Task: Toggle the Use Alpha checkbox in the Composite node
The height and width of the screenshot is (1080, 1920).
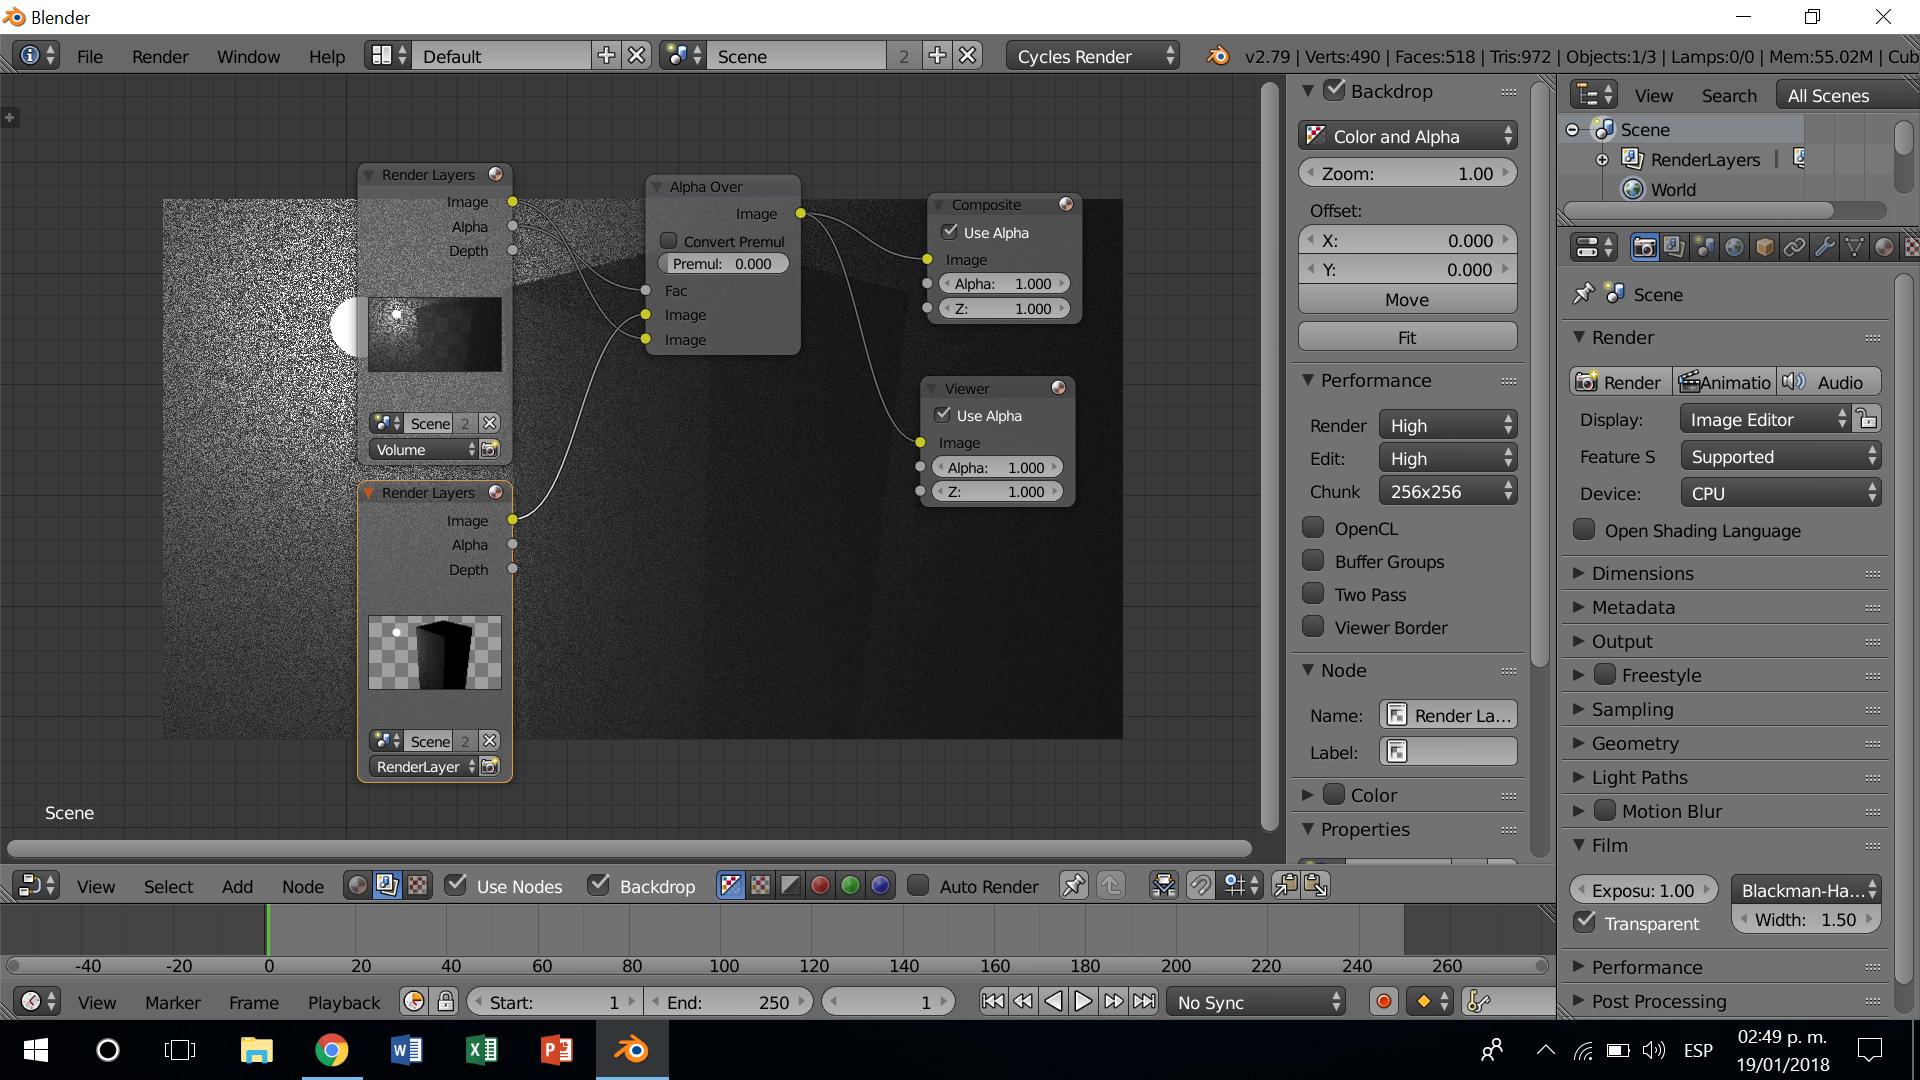Action: 950,231
